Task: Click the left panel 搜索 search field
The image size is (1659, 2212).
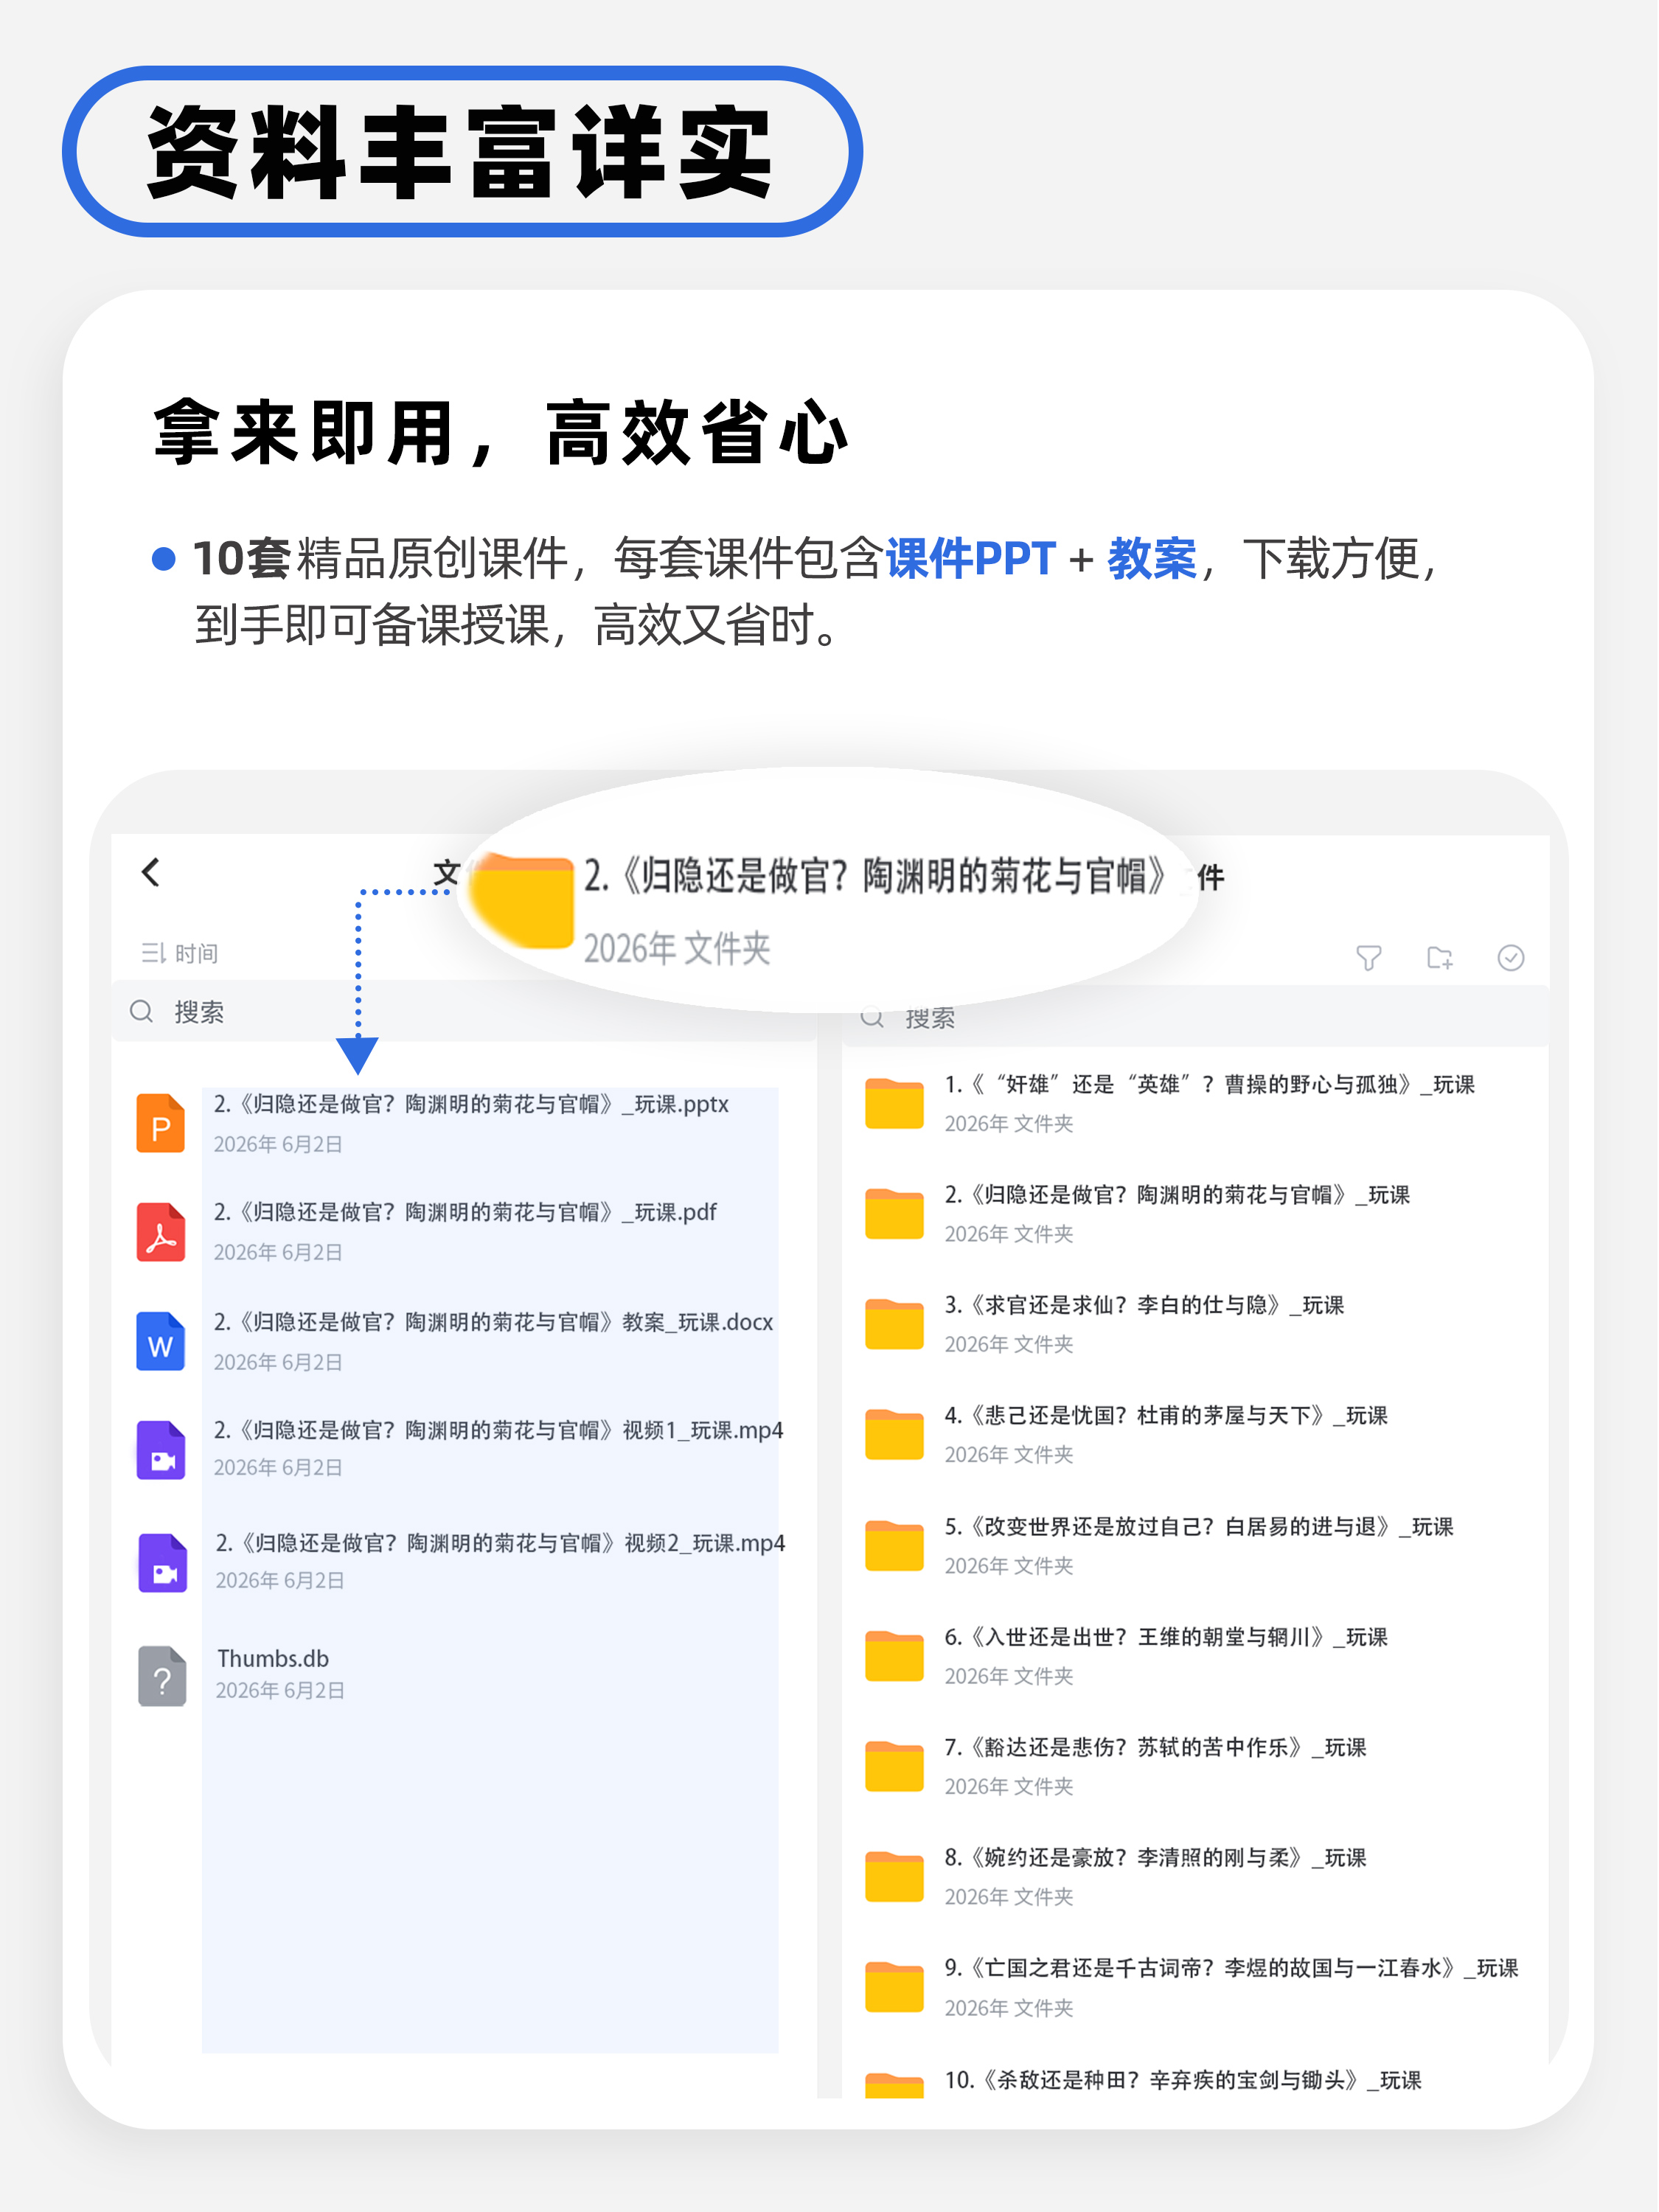Action: [465, 1012]
